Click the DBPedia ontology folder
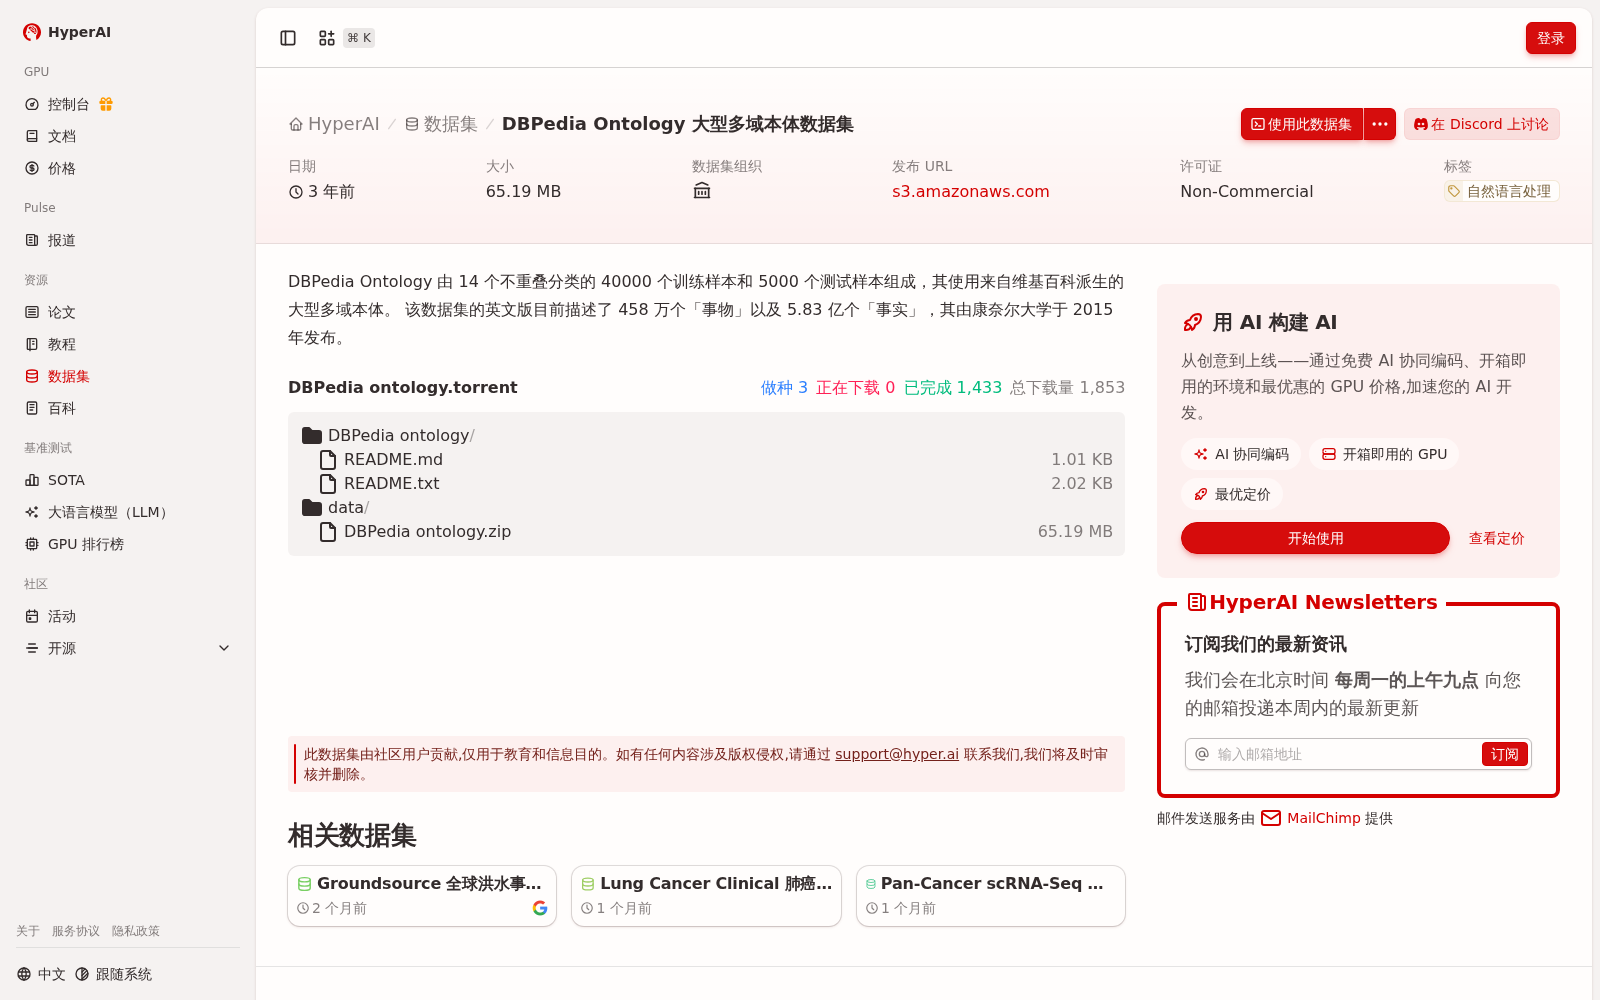Screen dimensions: 1600x1000 pos(388,435)
